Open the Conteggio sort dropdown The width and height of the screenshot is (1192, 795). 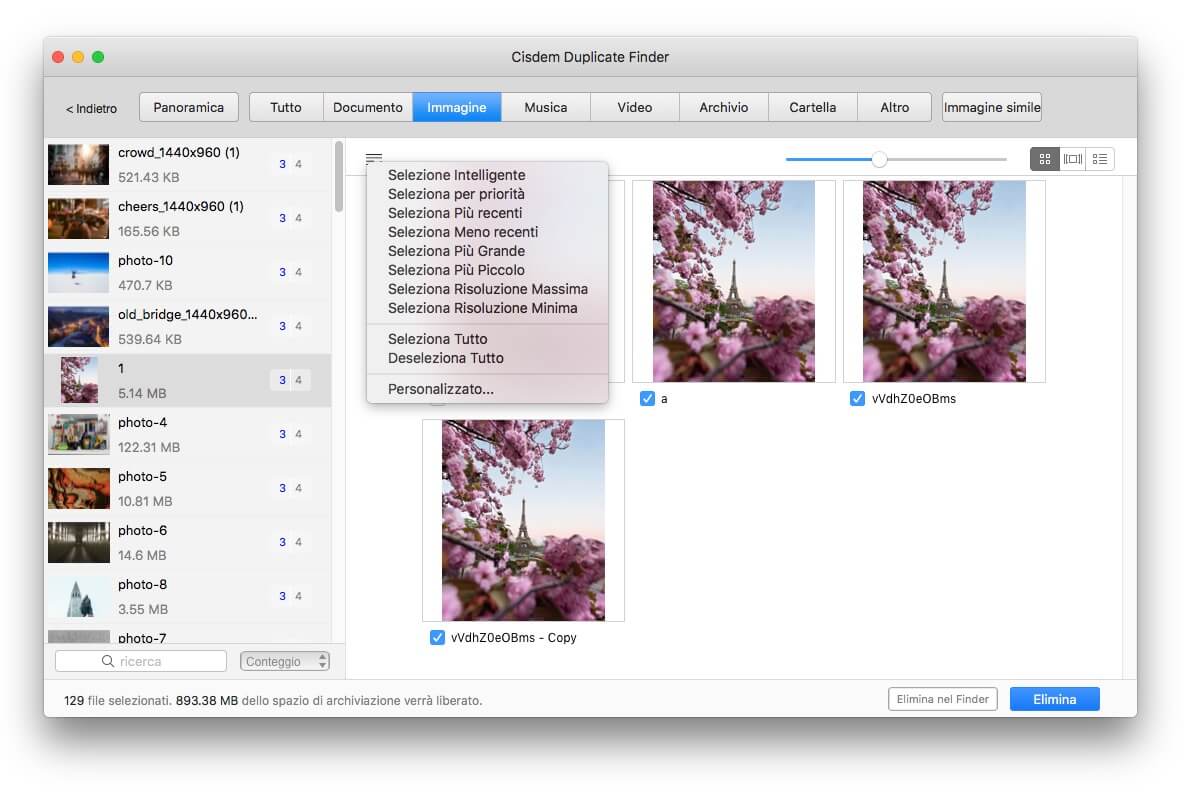point(285,661)
